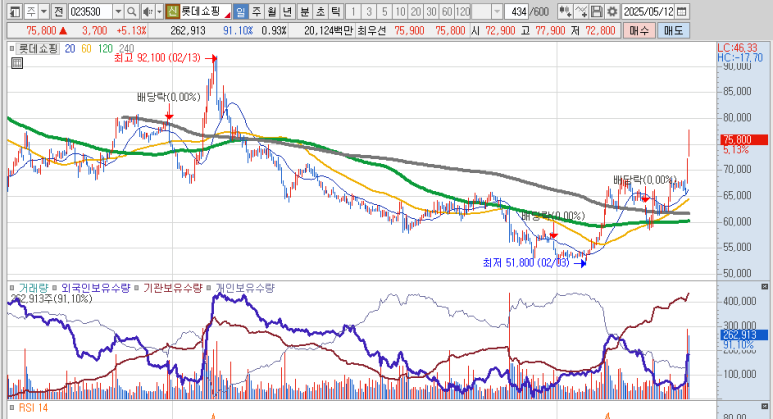Select tick 틱 chart period

pos(336,11)
